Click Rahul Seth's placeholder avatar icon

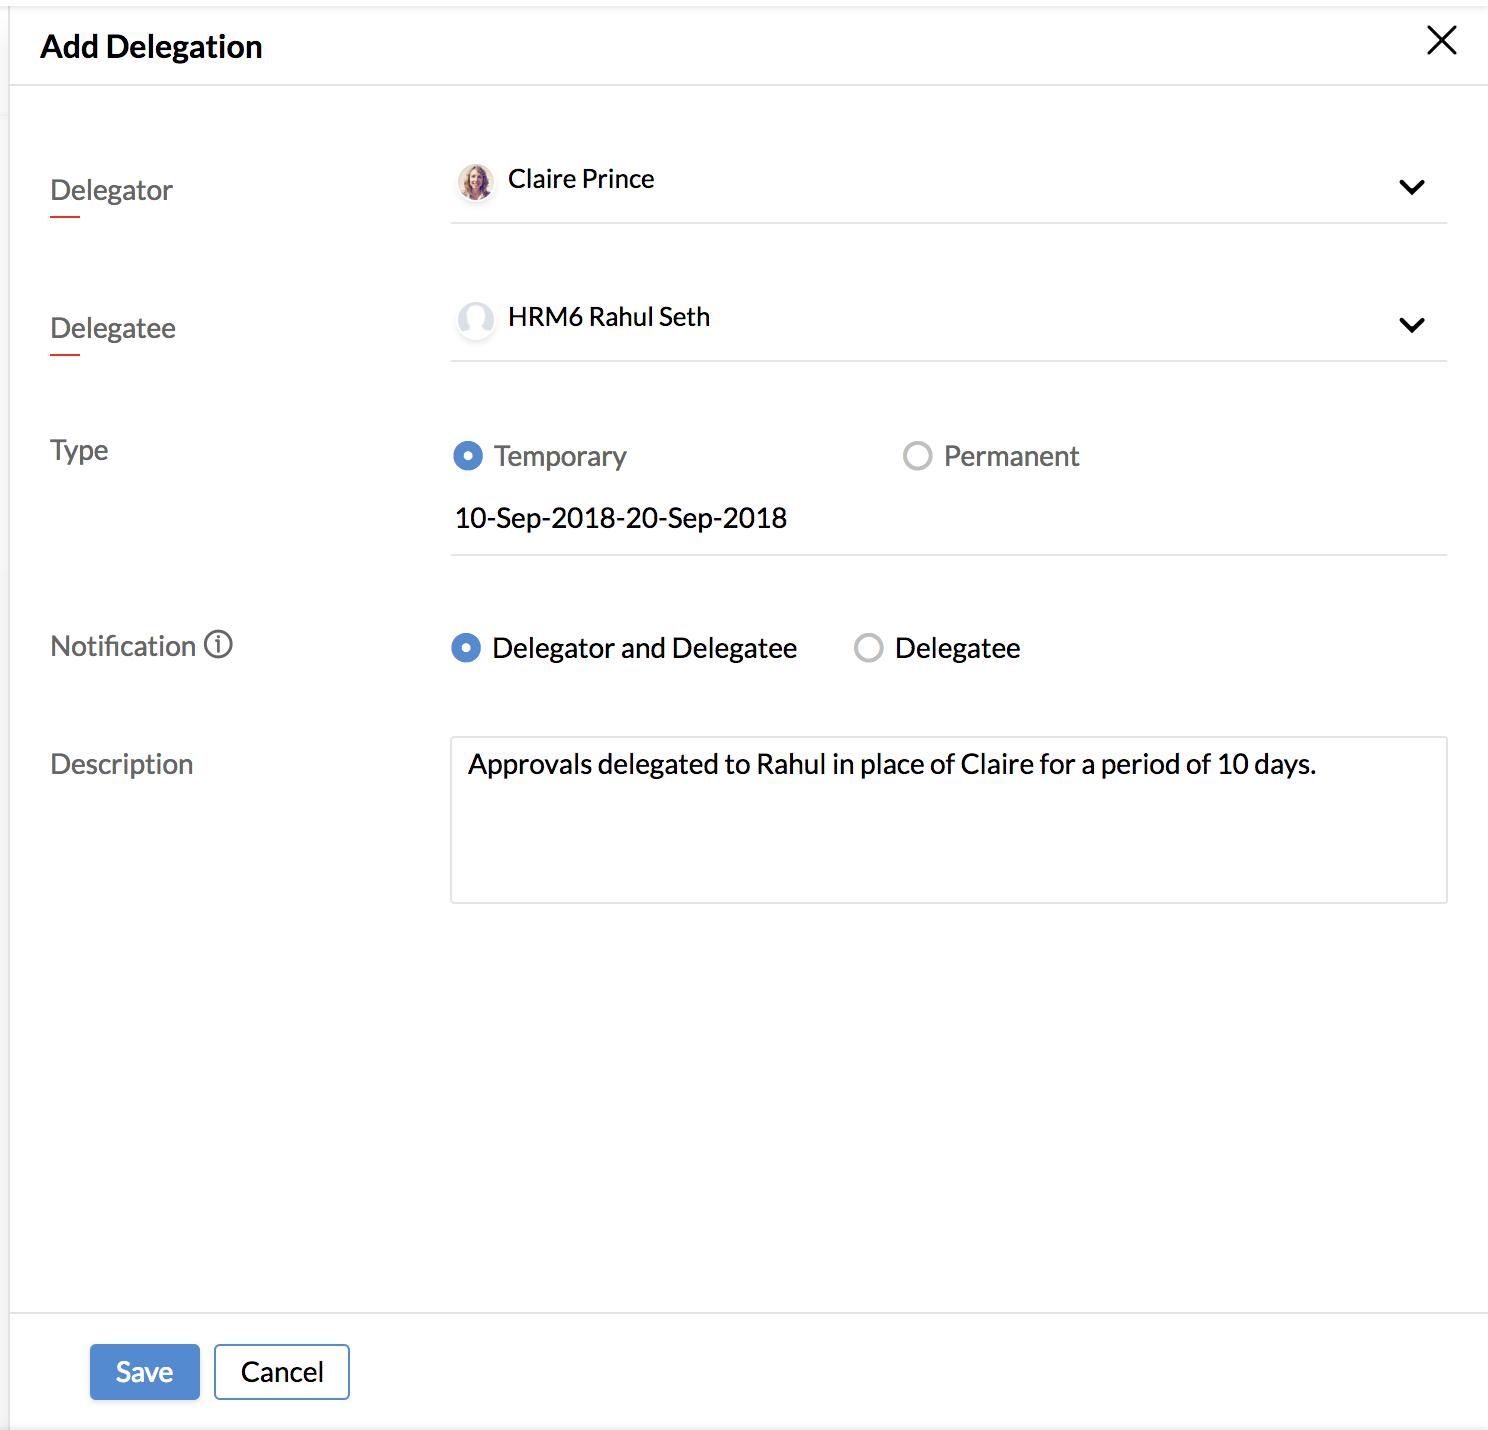[x=475, y=319]
